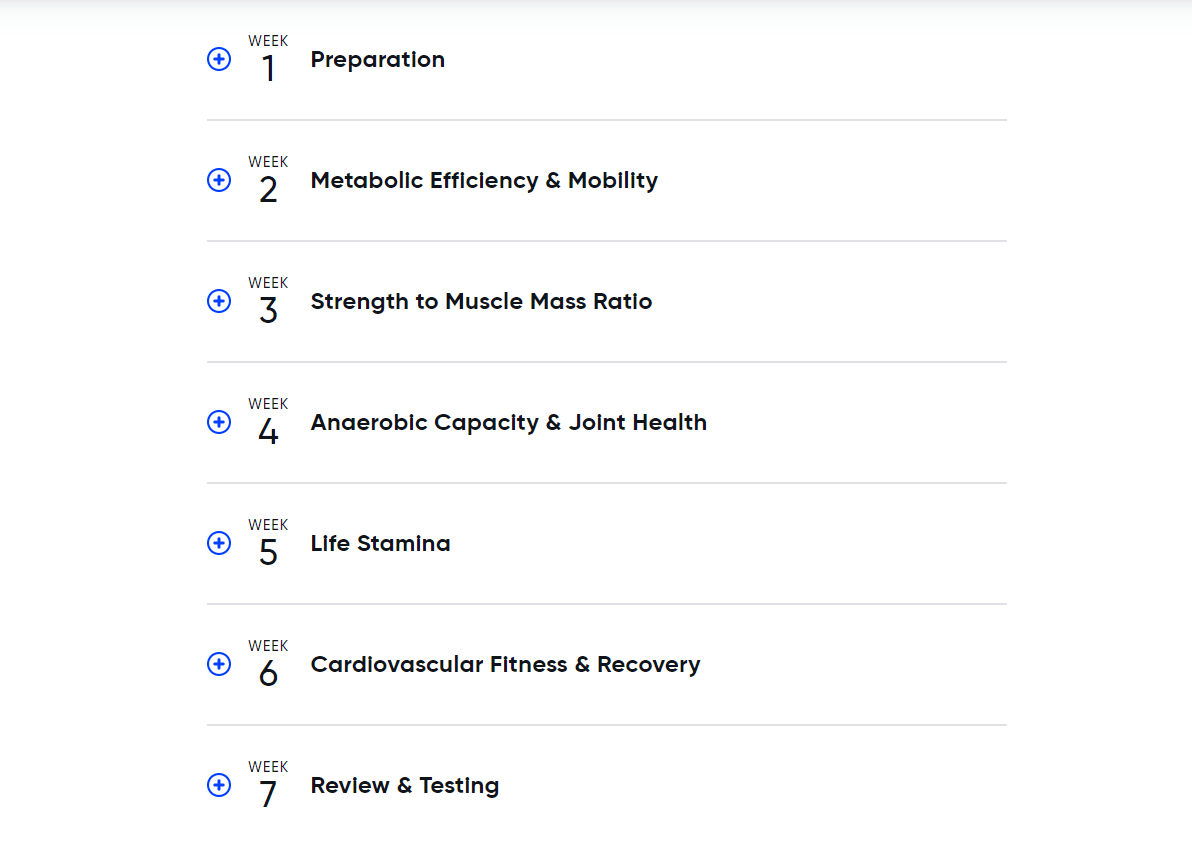Select the Review & Testing heading
This screenshot has width=1192, height=846.
coord(404,786)
